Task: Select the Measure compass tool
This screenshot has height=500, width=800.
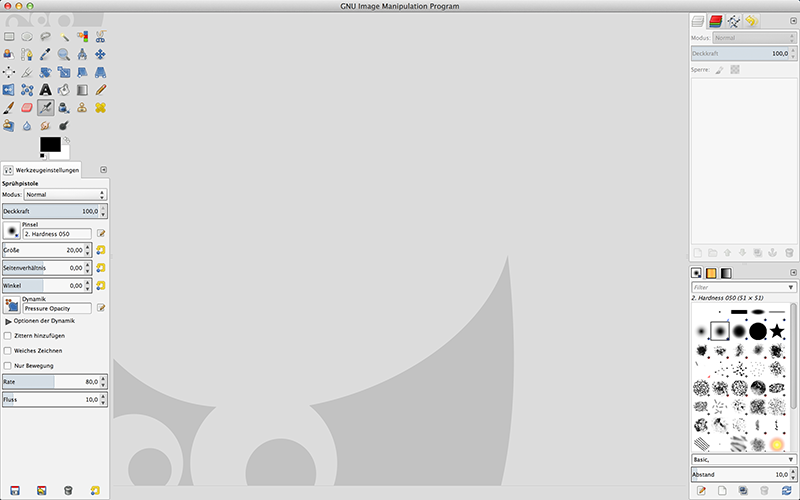Action: (x=82, y=55)
